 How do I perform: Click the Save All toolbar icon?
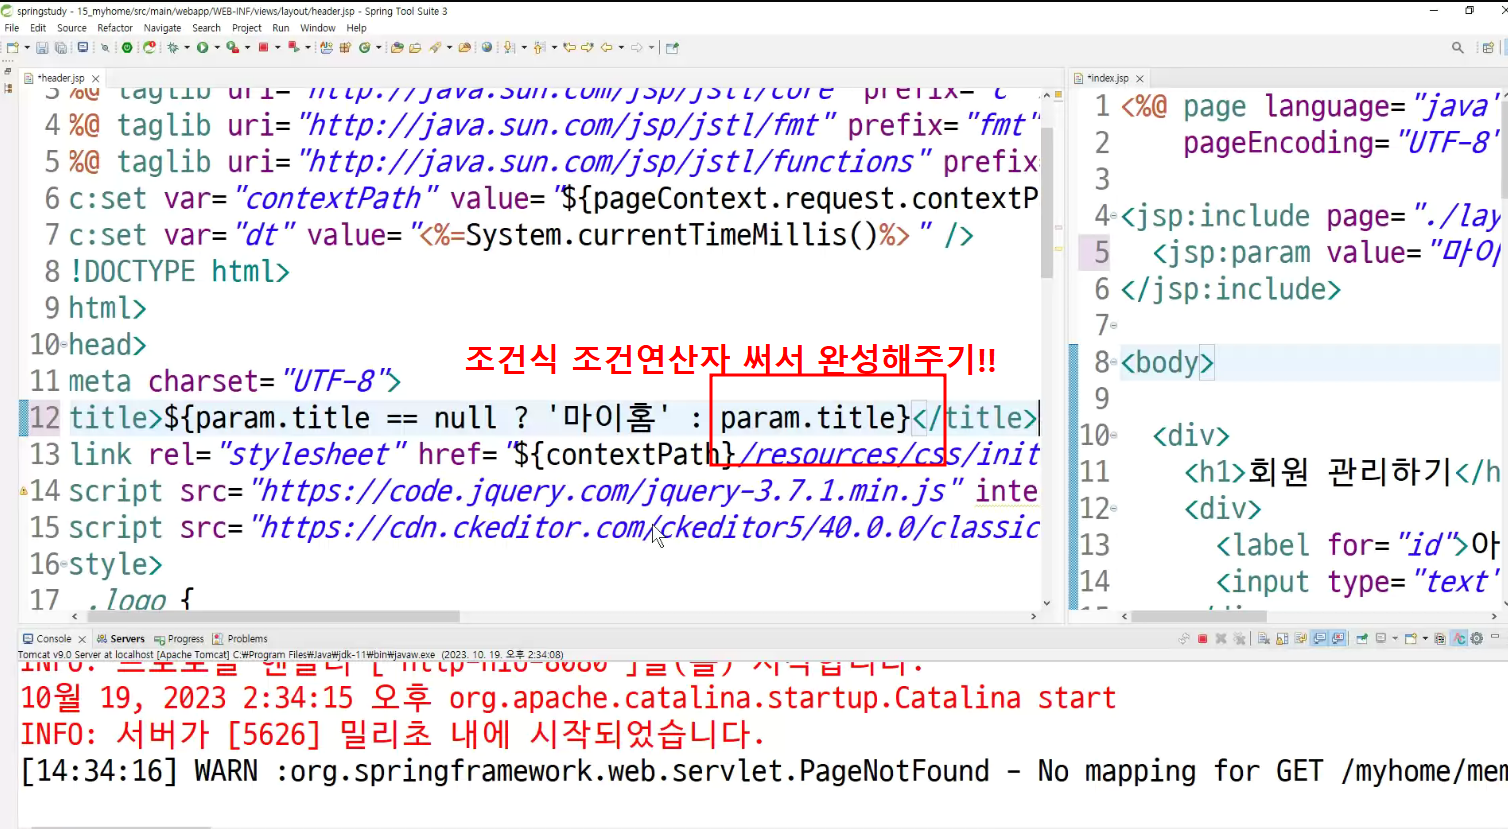60,47
